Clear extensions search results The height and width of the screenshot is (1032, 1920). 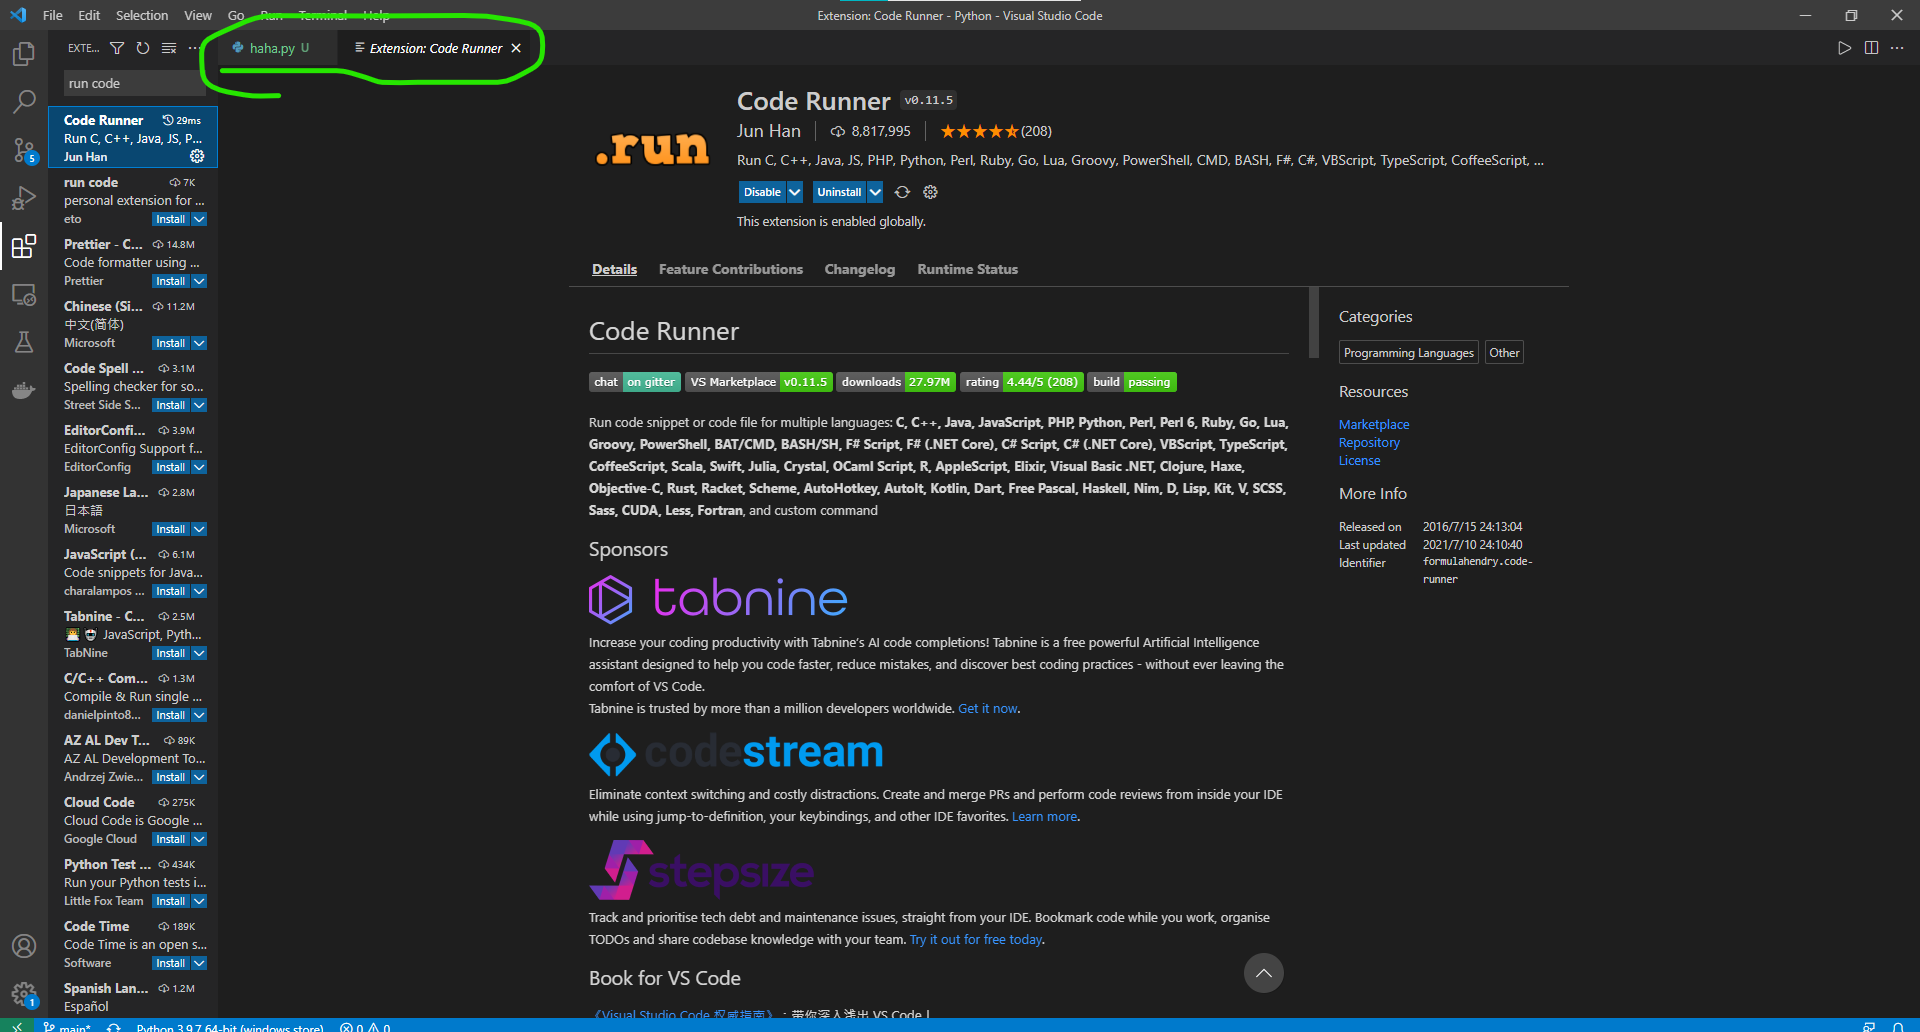[169, 48]
